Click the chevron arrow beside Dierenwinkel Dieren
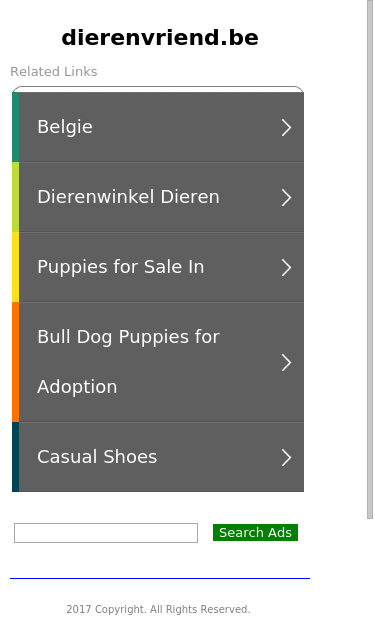The image size is (375, 627). point(286,198)
